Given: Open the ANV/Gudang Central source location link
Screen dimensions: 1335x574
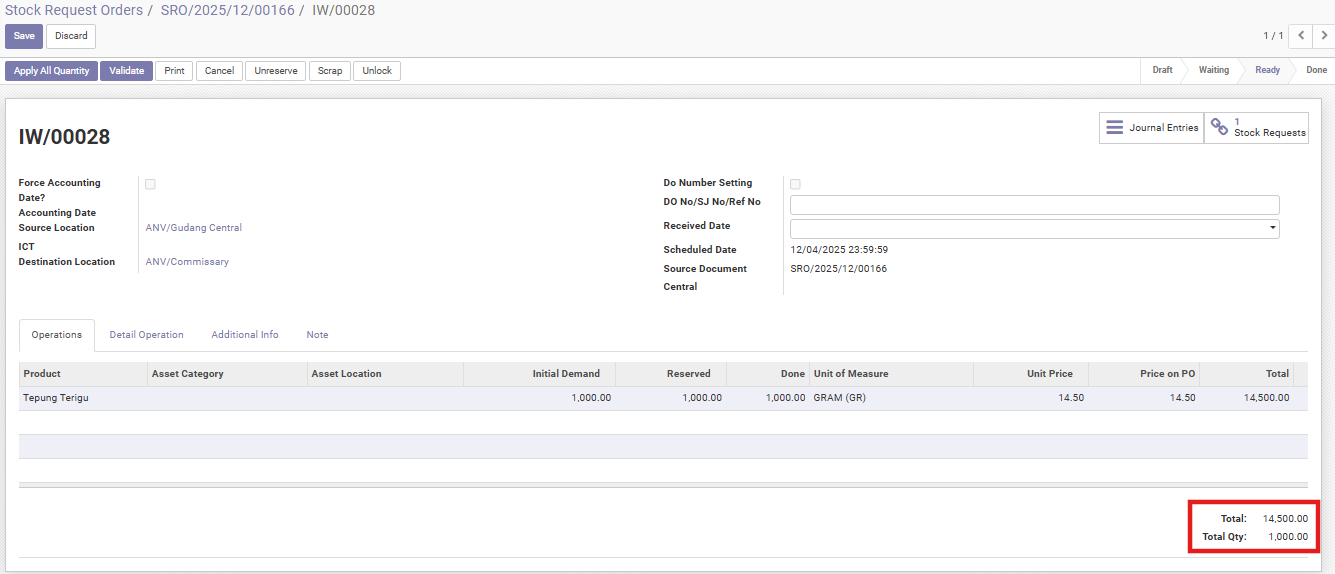Looking at the screenshot, I should pos(194,228).
